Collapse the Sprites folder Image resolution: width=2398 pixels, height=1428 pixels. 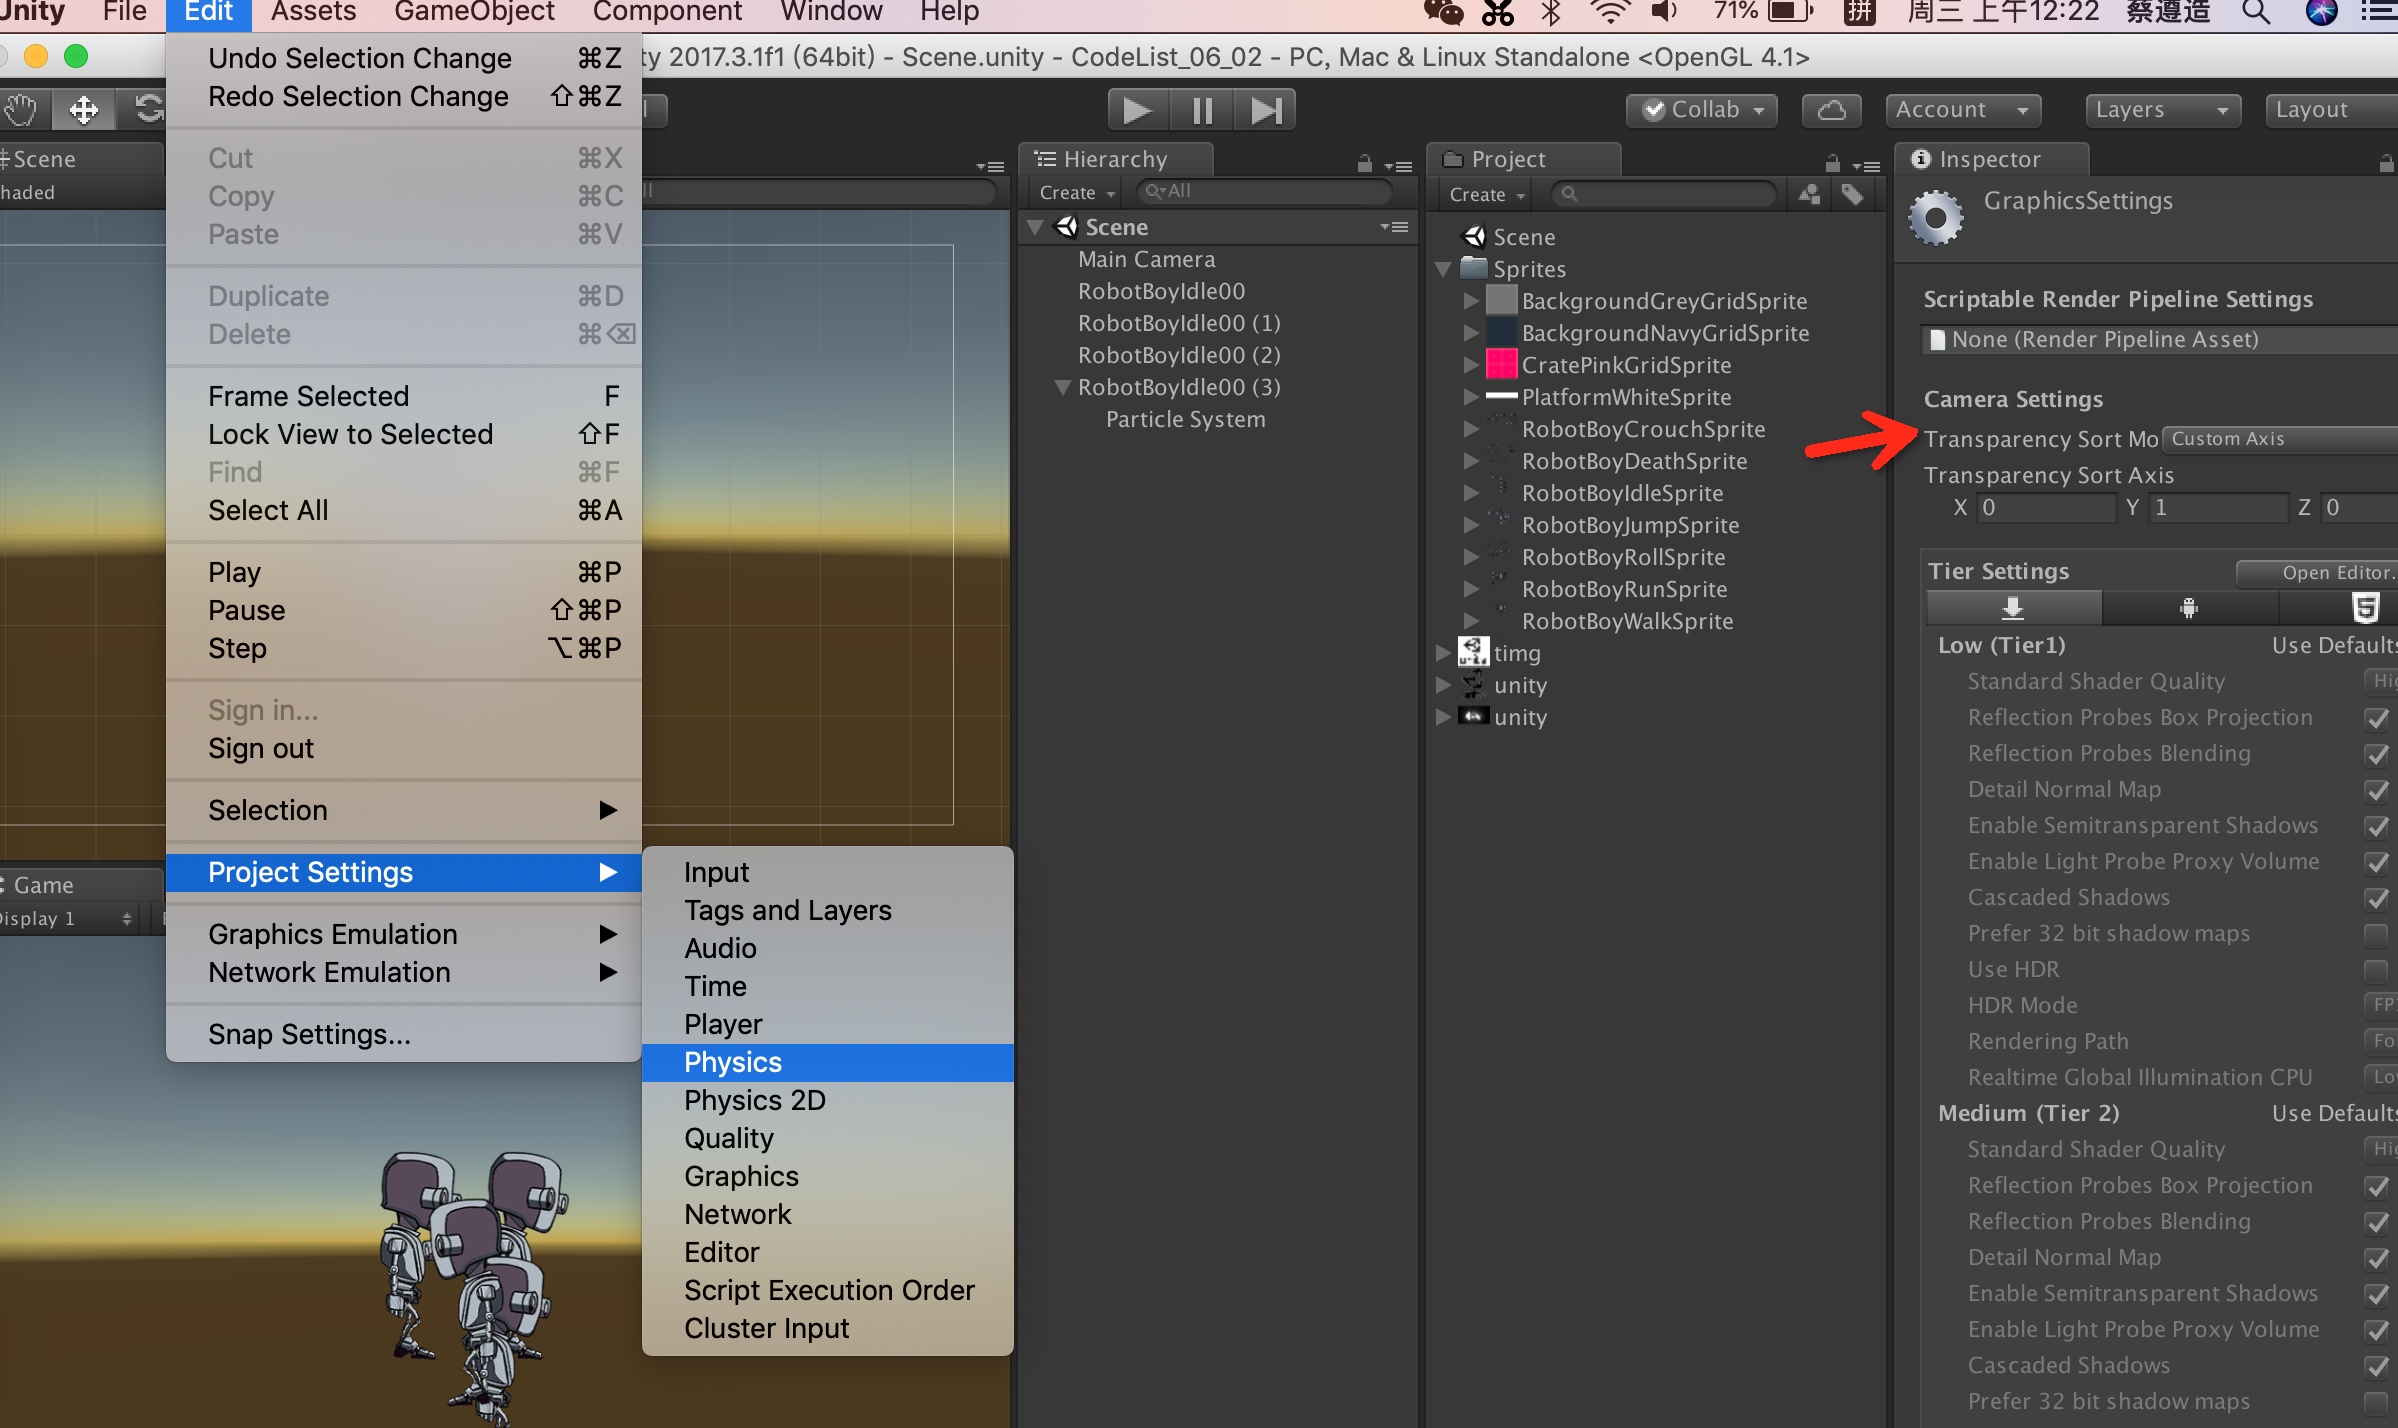tap(1443, 269)
